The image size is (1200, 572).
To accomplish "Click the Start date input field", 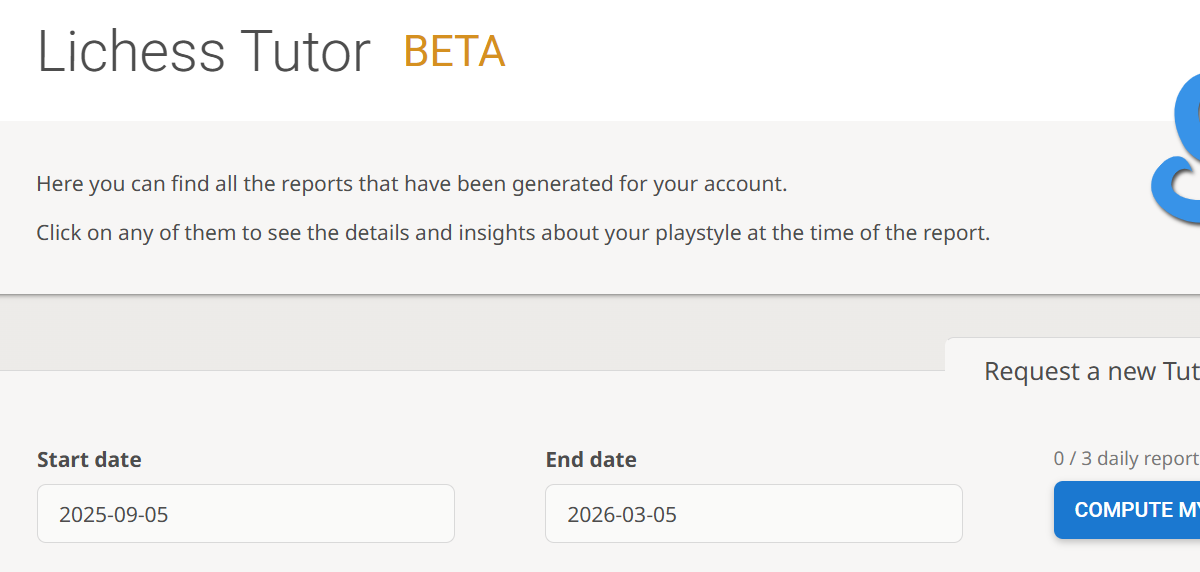I will click(x=245, y=514).
